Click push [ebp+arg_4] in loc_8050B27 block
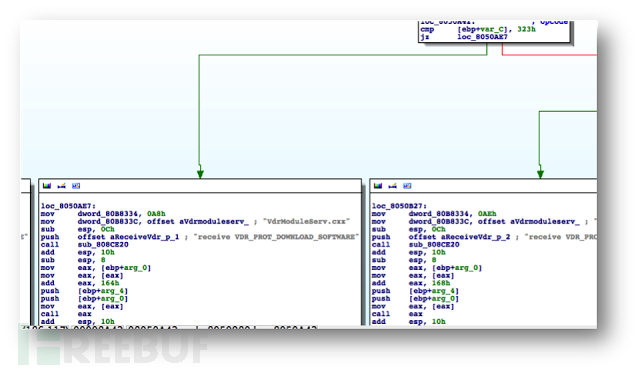 tap(416, 291)
